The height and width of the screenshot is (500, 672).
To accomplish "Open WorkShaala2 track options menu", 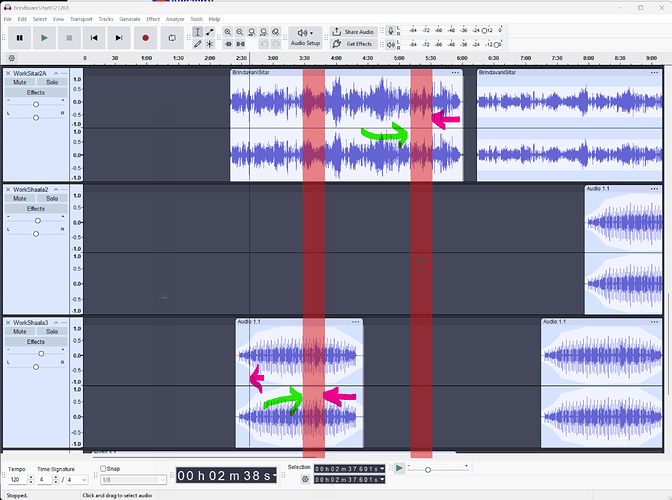I will coord(64,189).
